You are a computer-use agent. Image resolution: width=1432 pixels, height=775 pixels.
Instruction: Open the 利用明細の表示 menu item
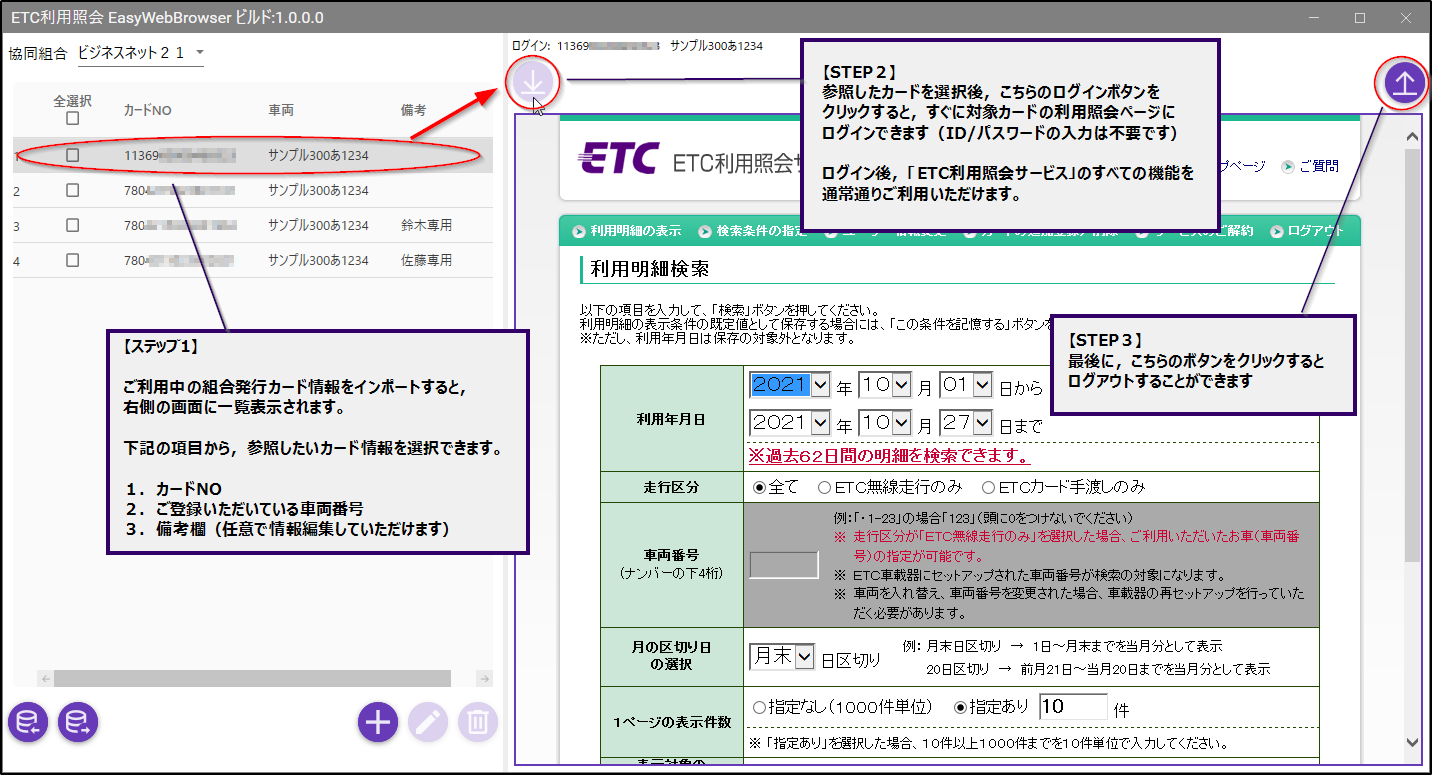(x=626, y=231)
